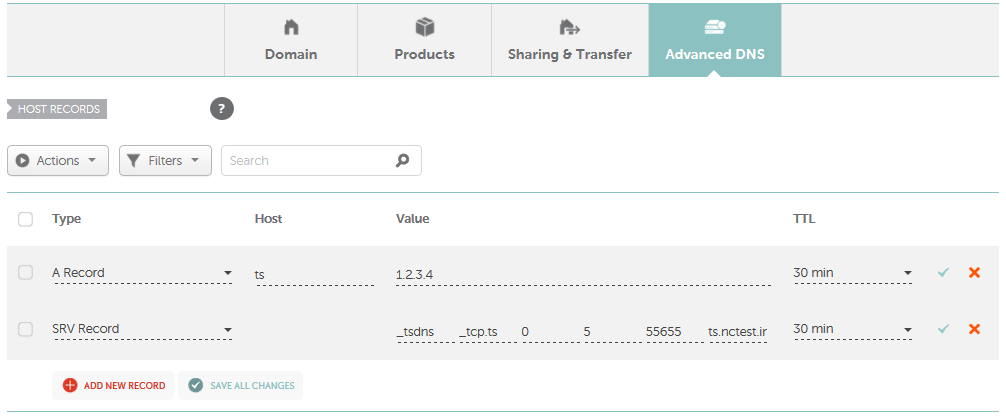Click the magnifier icon in the search box
1006x416 pixels.
[402, 160]
